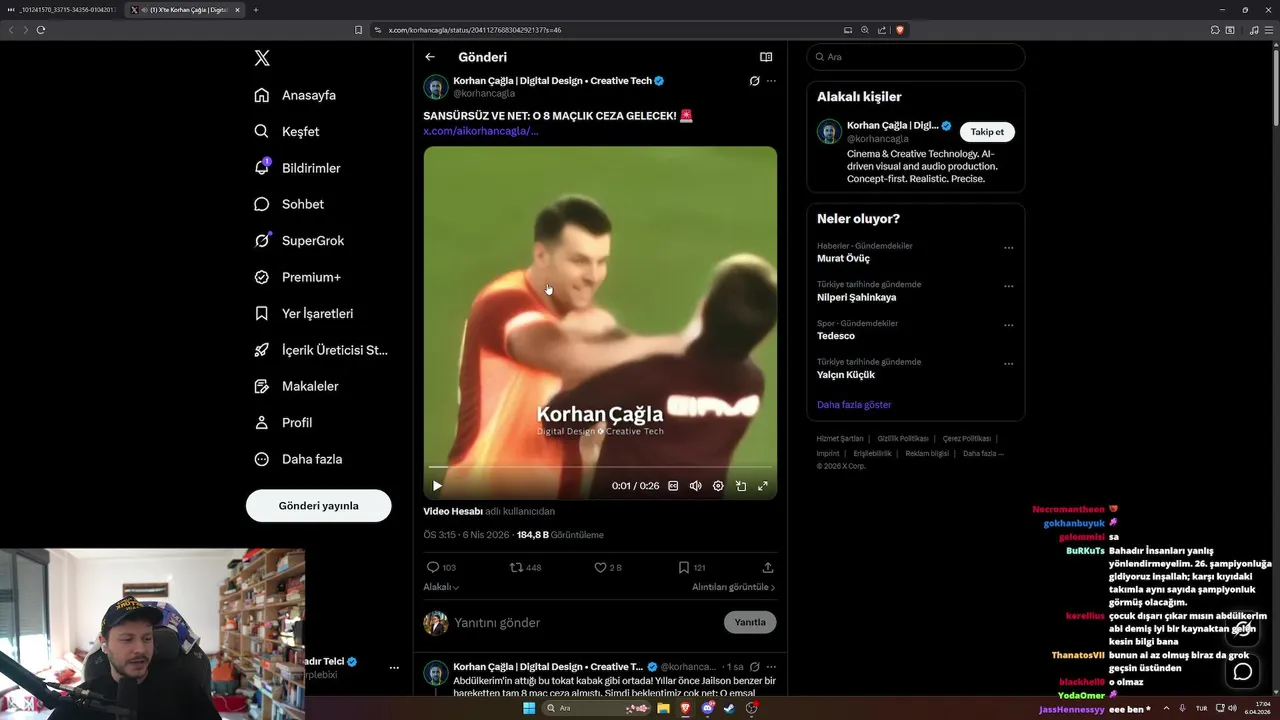
Task: Click the Yer İşaretleri bookmark icon
Action: 262,313
